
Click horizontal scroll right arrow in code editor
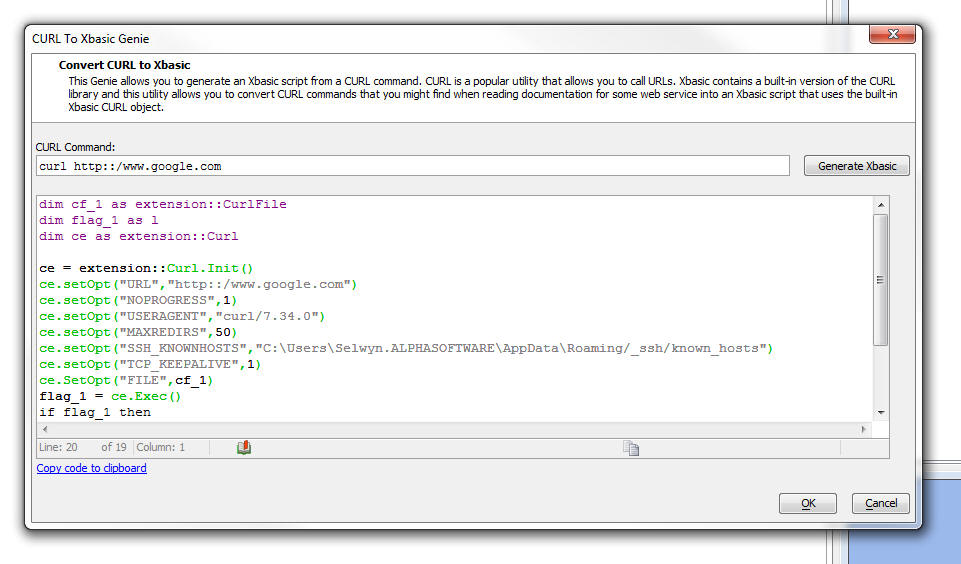coord(864,429)
